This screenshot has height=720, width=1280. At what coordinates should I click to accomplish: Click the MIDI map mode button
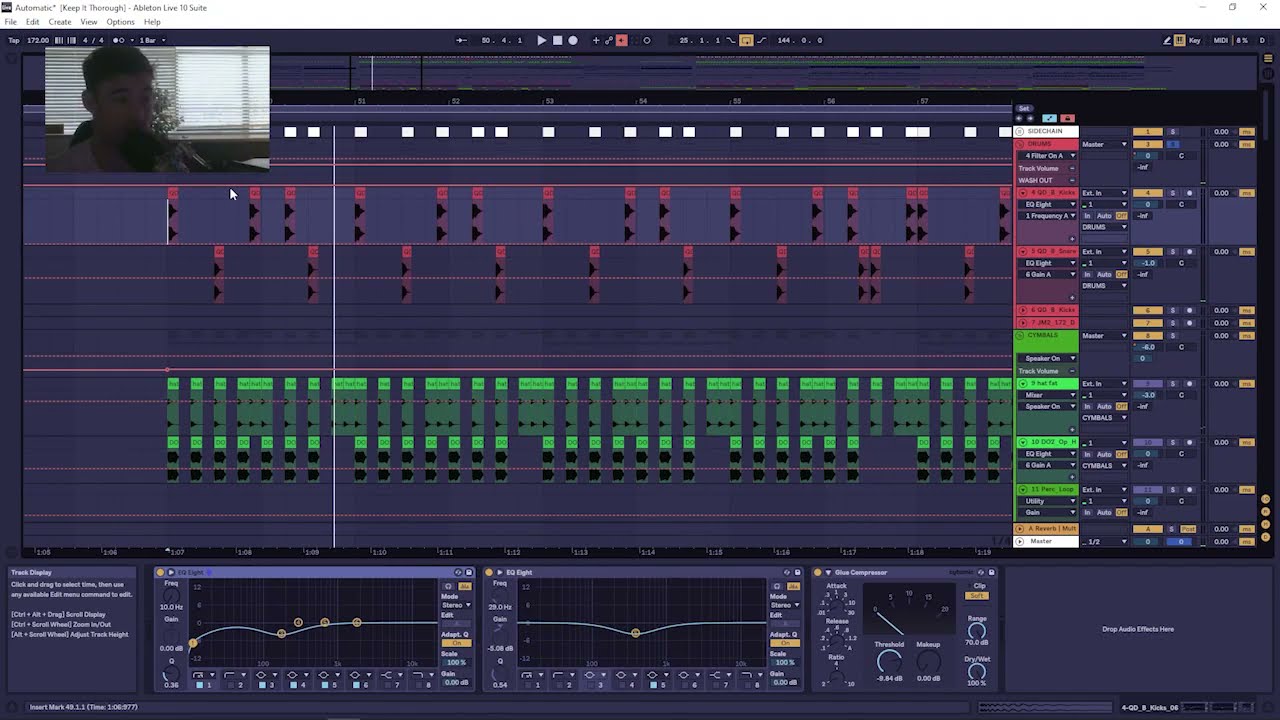(1220, 40)
